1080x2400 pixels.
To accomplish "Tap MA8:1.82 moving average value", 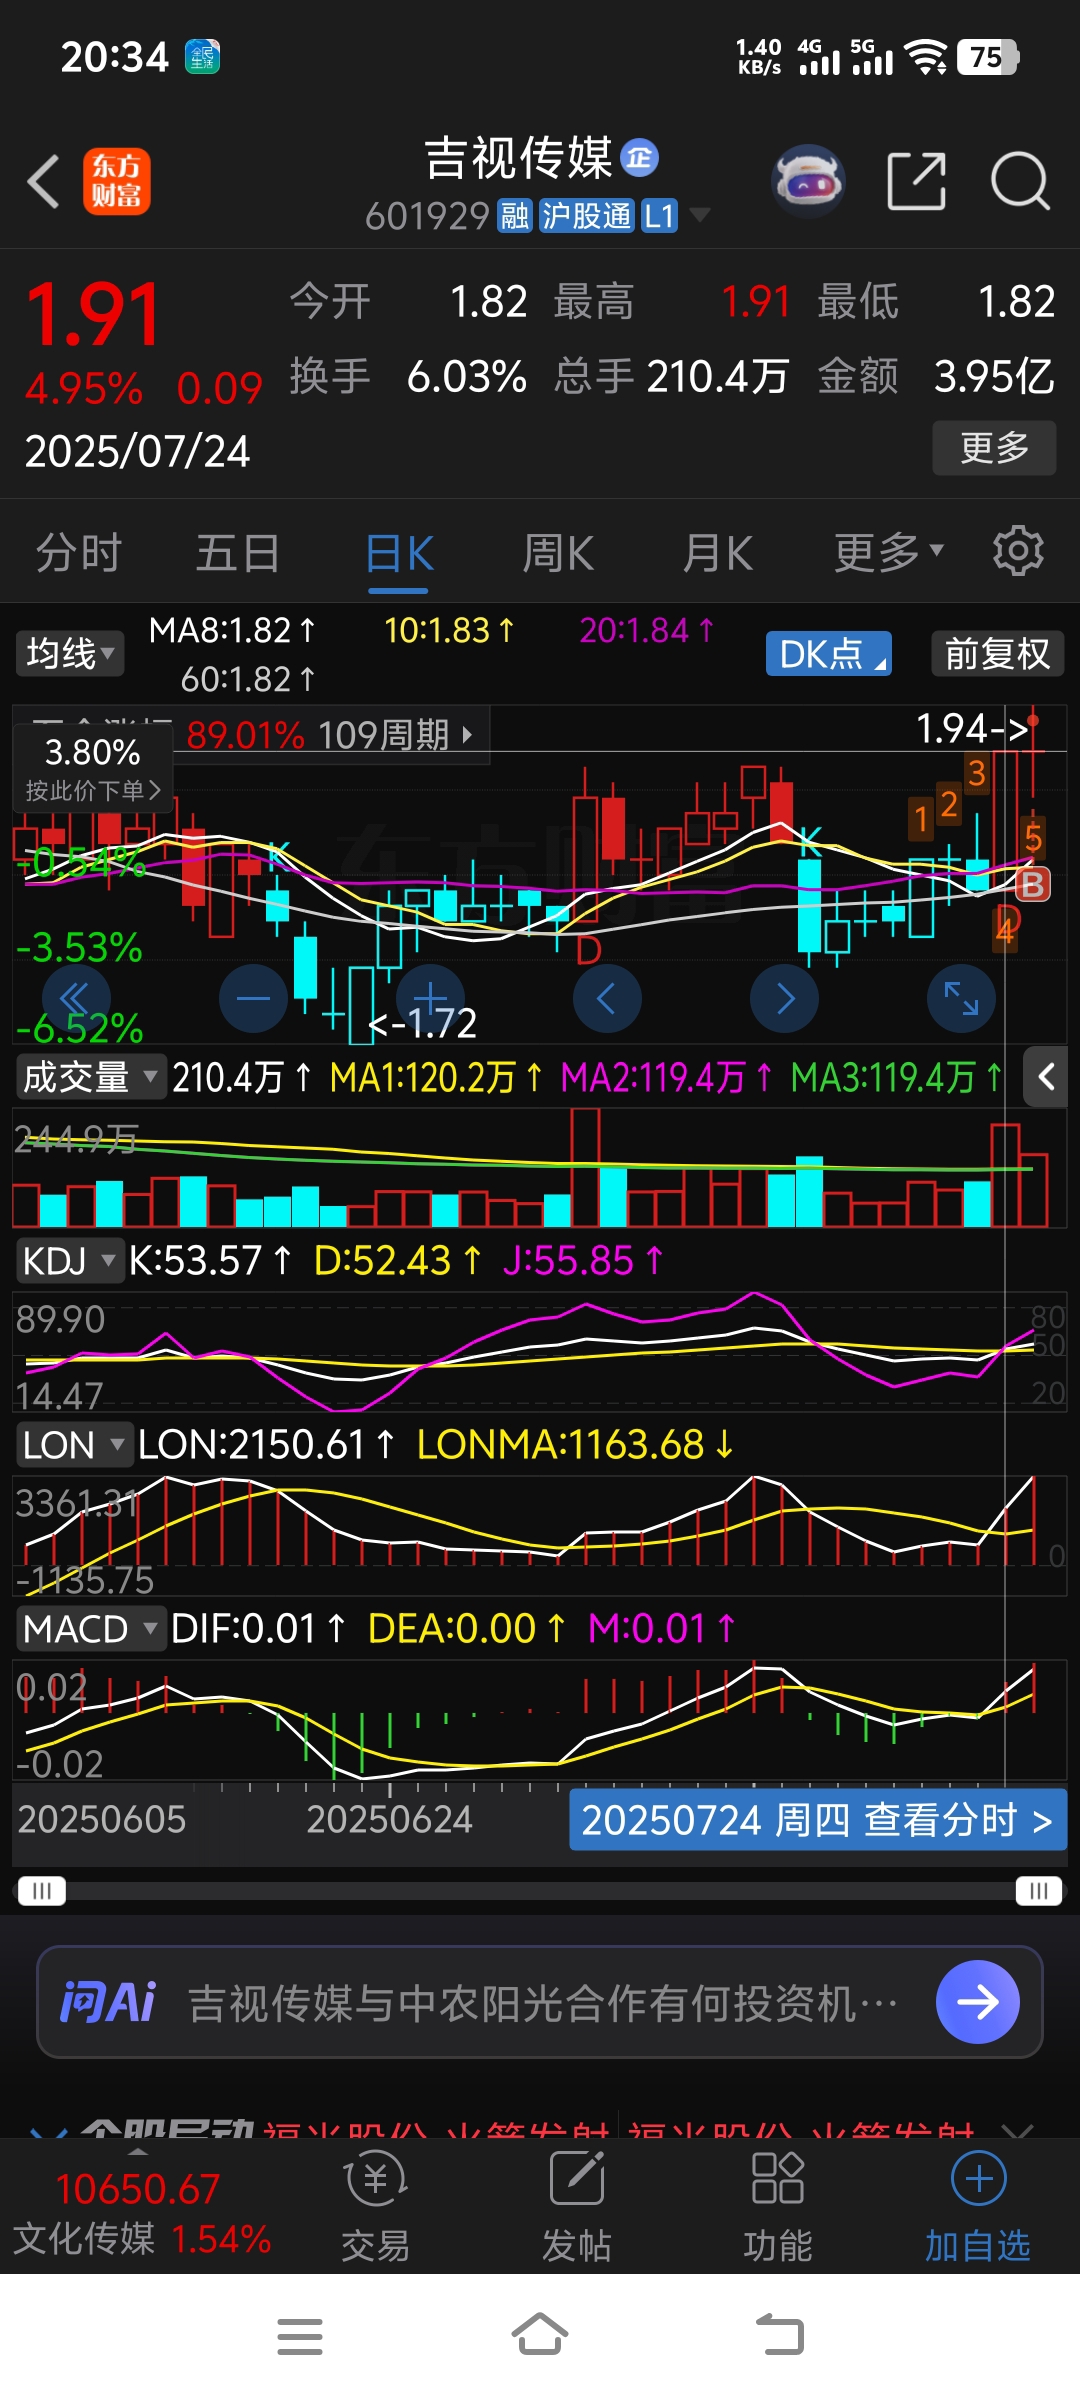I will (x=232, y=630).
